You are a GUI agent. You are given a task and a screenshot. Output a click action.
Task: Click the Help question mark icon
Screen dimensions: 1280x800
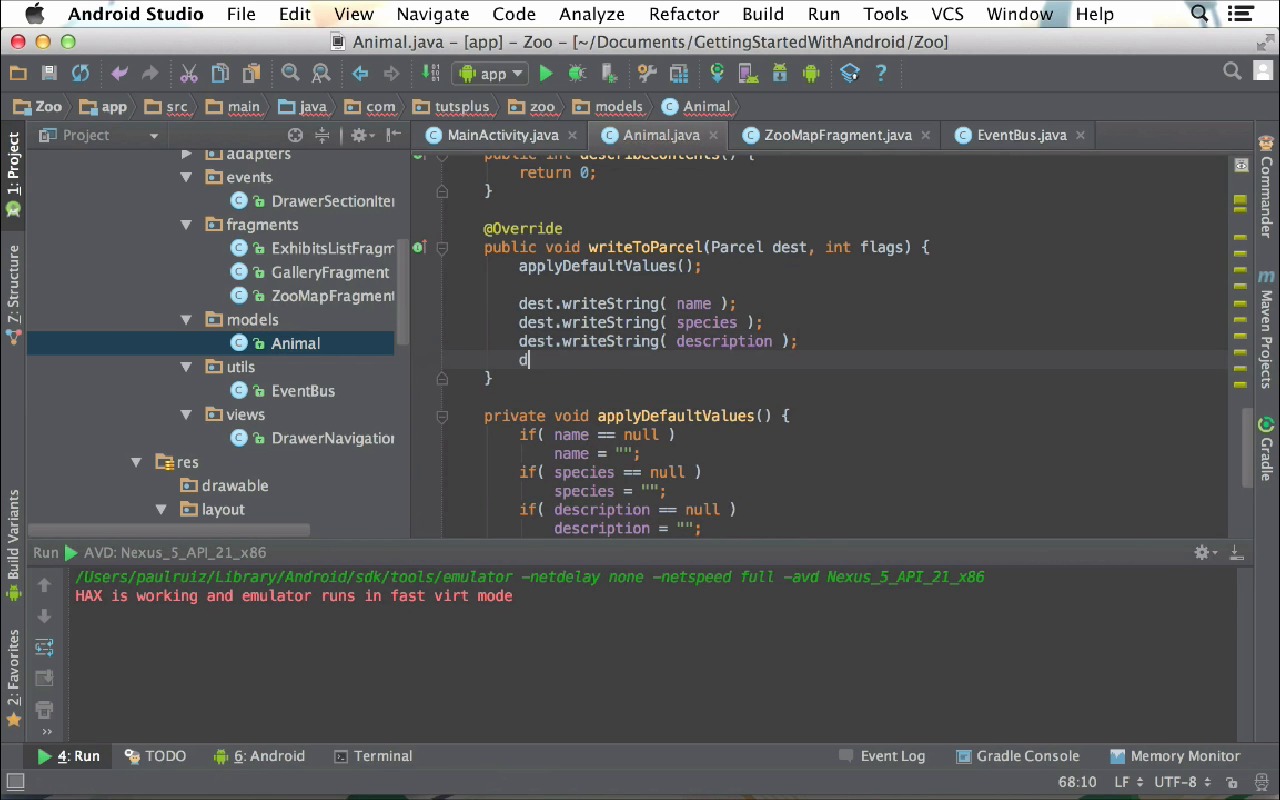(x=881, y=73)
